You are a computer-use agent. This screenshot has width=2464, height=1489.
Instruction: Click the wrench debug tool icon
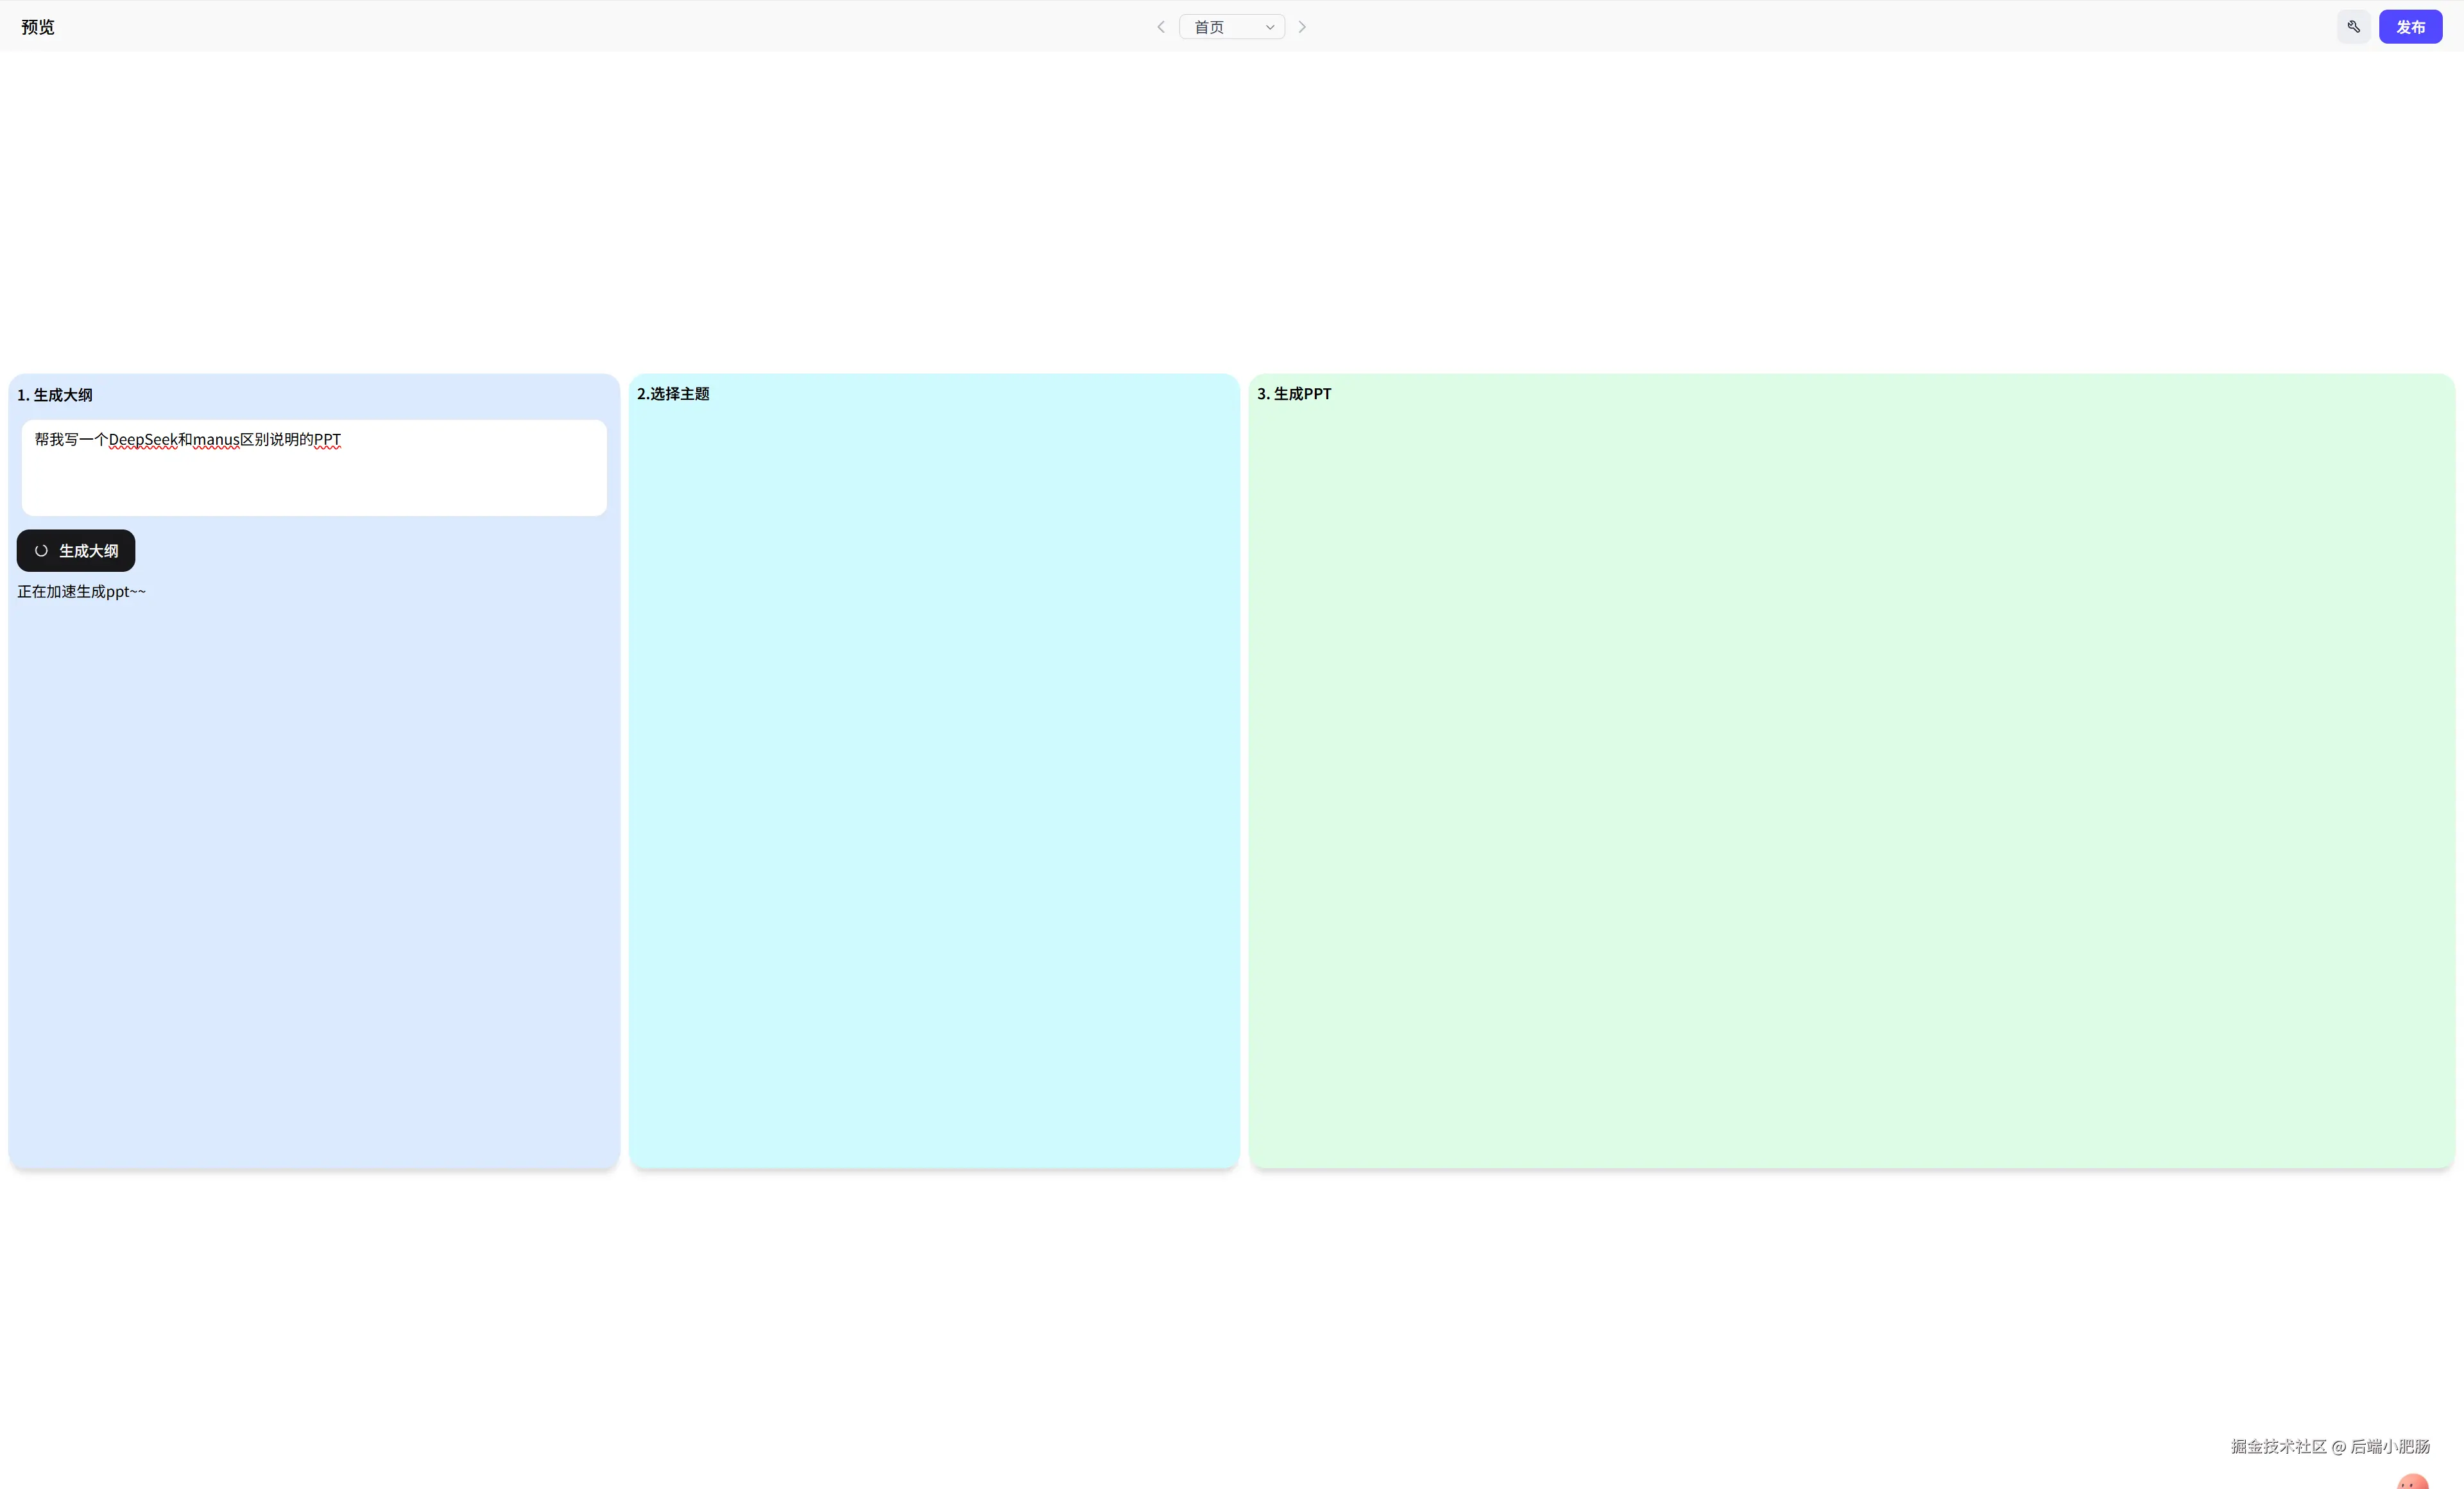[x=2353, y=27]
